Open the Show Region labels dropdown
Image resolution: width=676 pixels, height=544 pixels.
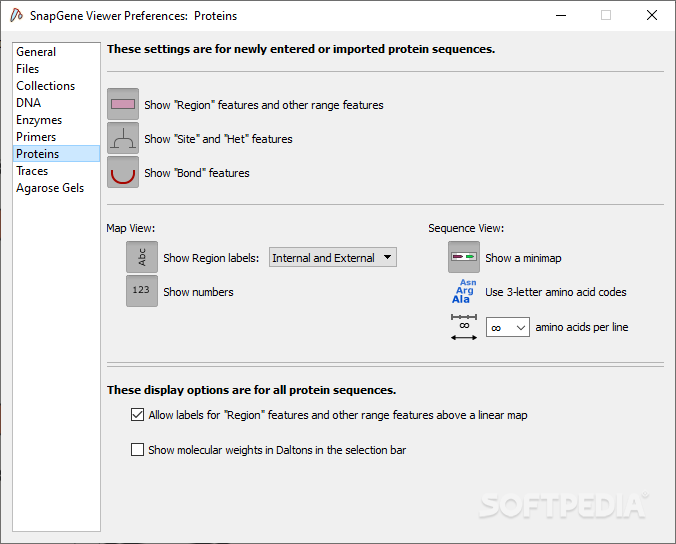pyautogui.click(x=333, y=257)
